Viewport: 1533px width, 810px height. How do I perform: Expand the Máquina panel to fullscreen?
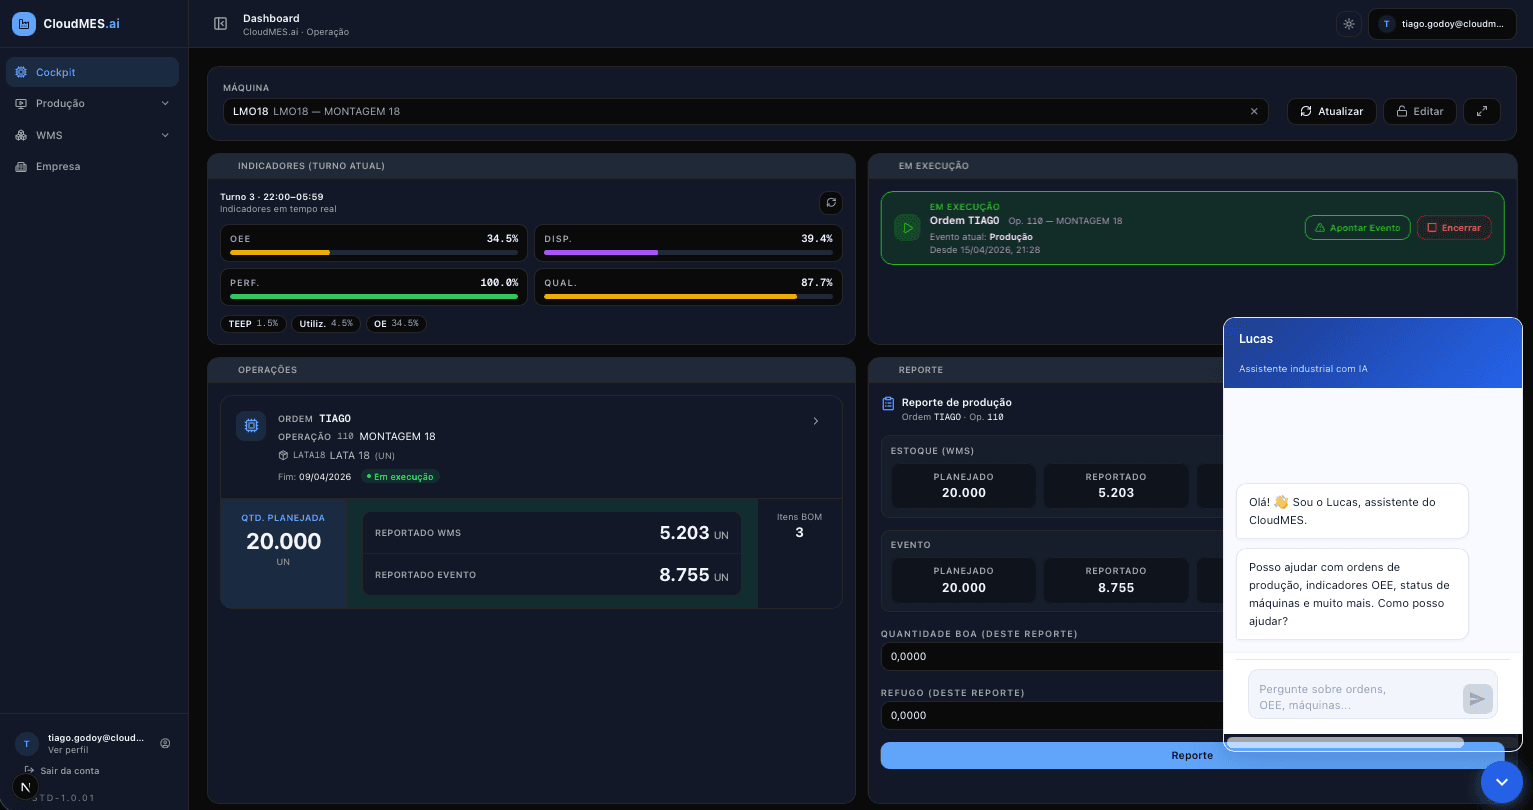[x=1482, y=111]
